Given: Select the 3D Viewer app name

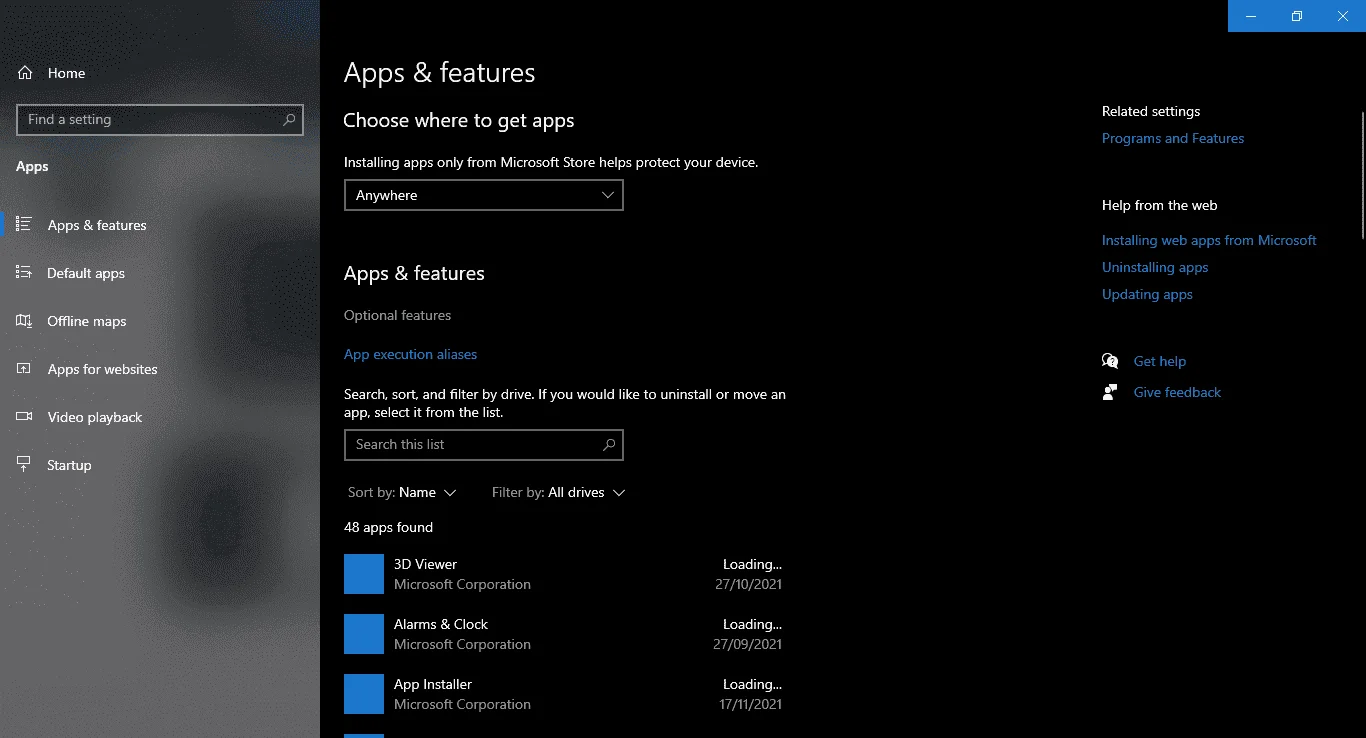Looking at the screenshot, I should pyautogui.click(x=425, y=564).
